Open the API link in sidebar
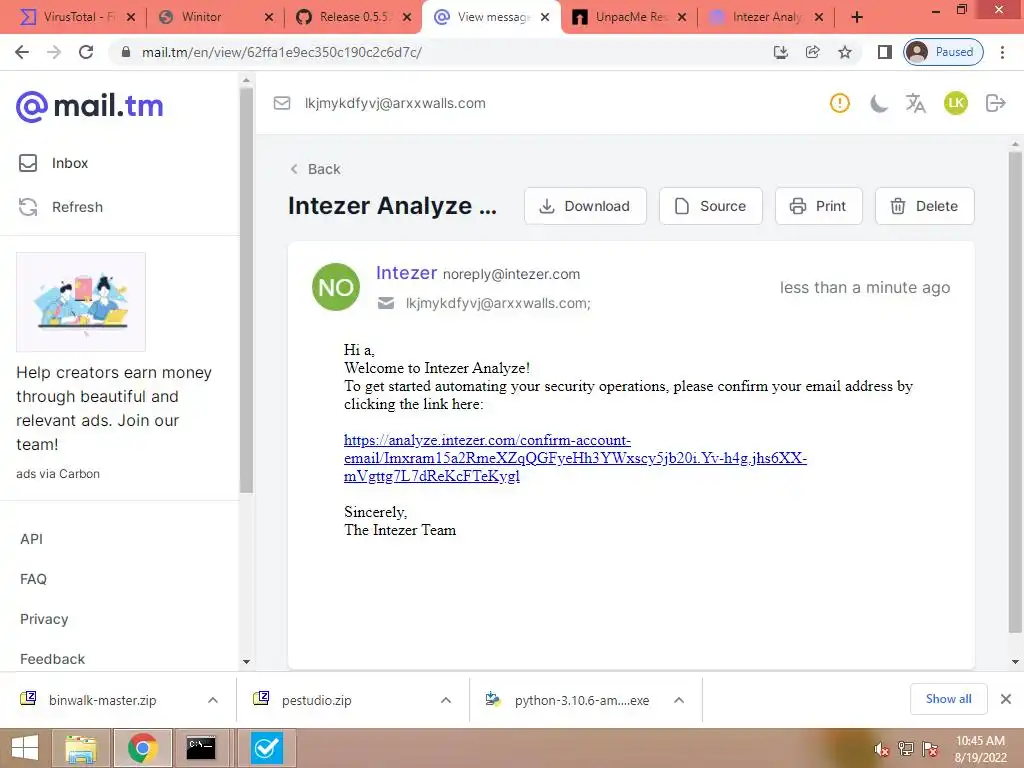This screenshot has width=1024, height=768. pyautogui.click(x=31, y=539)
